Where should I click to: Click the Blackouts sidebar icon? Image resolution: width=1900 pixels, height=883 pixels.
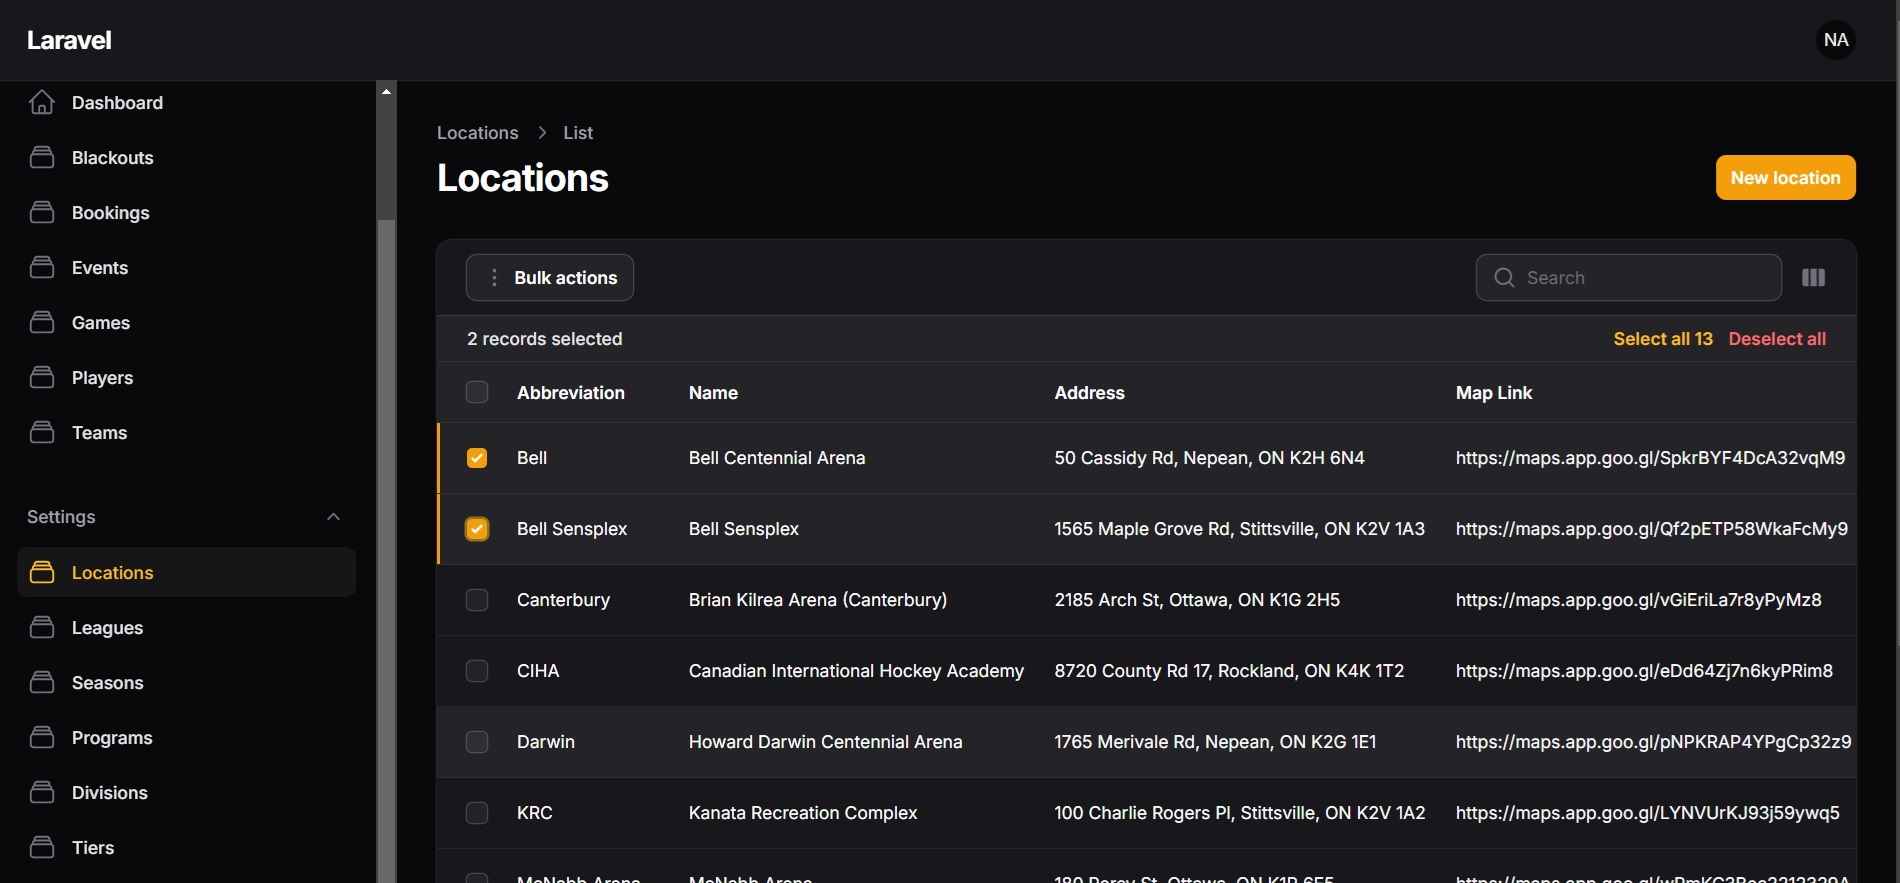coord(42,158)
